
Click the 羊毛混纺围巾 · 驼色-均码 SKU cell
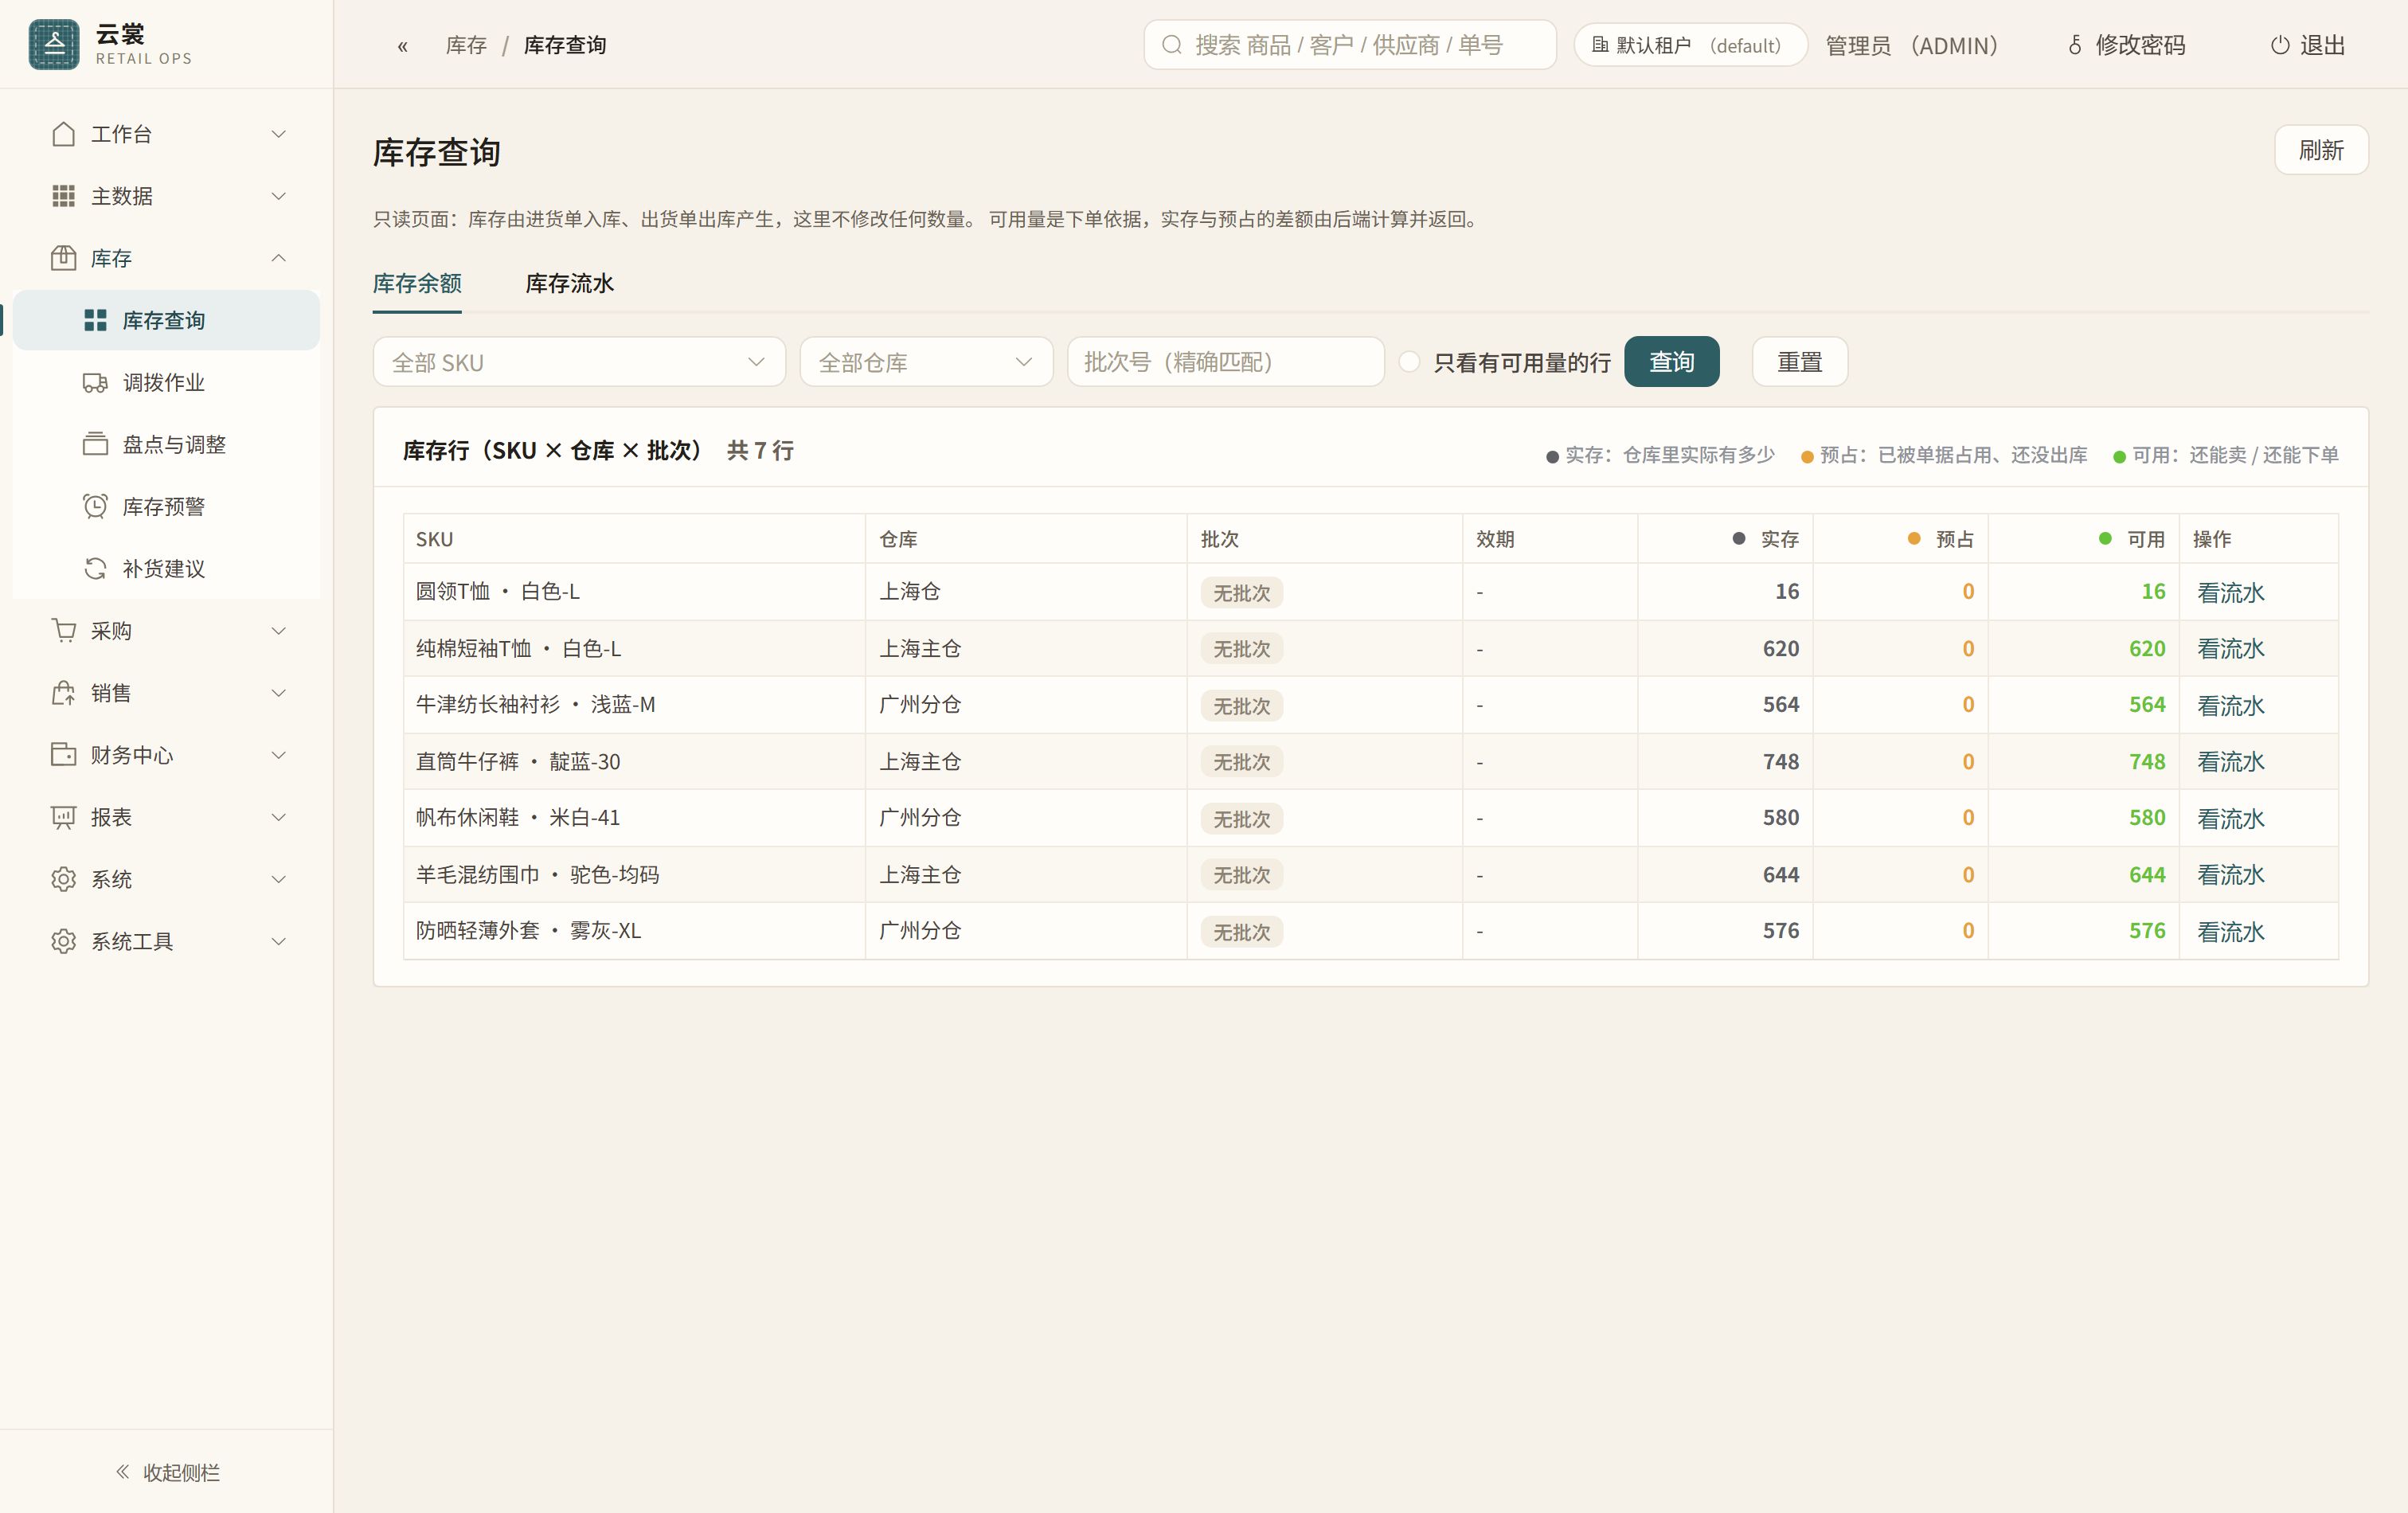pos(634,875)
